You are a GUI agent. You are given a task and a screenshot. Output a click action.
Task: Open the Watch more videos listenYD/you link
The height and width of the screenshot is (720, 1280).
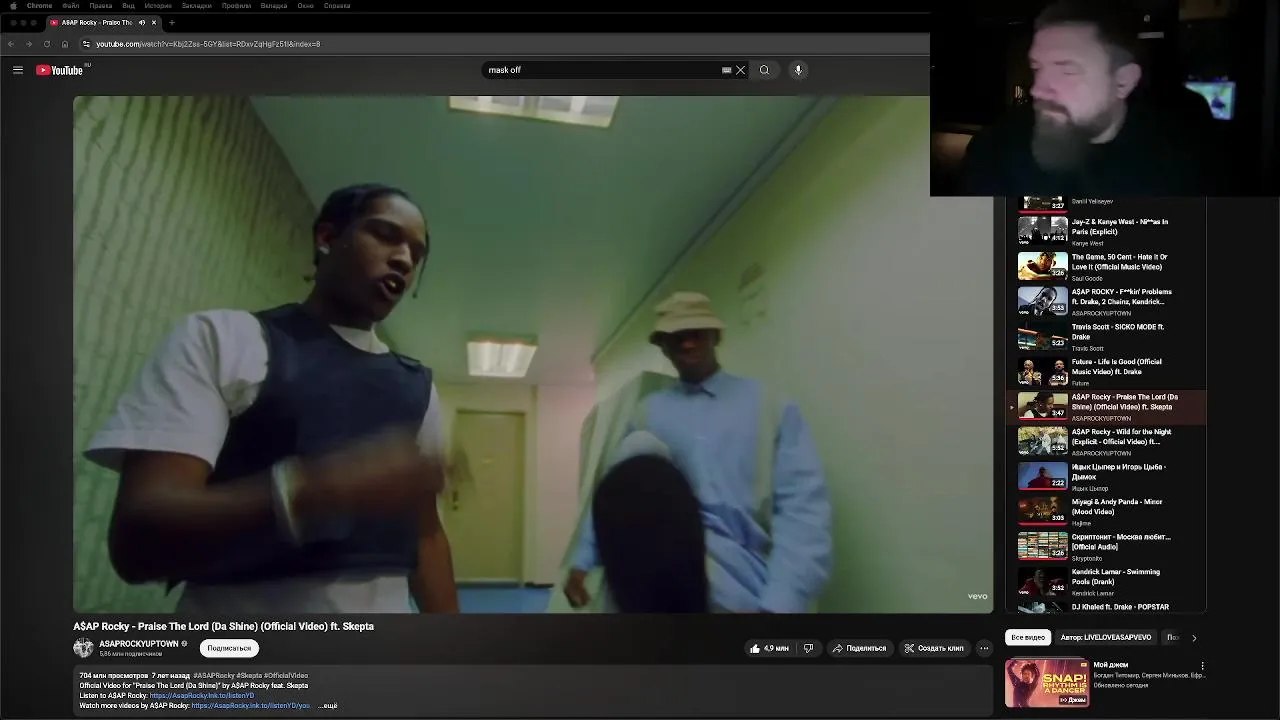point(251,706)
